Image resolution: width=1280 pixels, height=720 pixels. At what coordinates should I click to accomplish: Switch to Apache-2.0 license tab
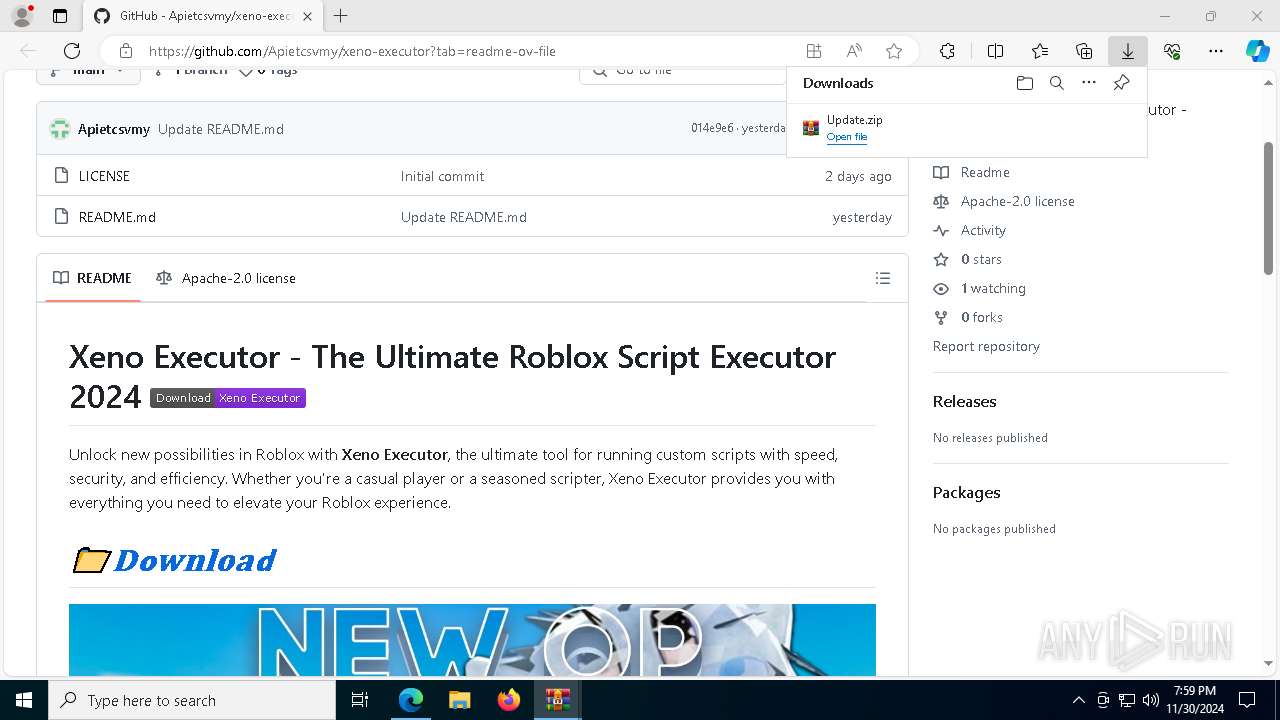[x=226, y=278]
